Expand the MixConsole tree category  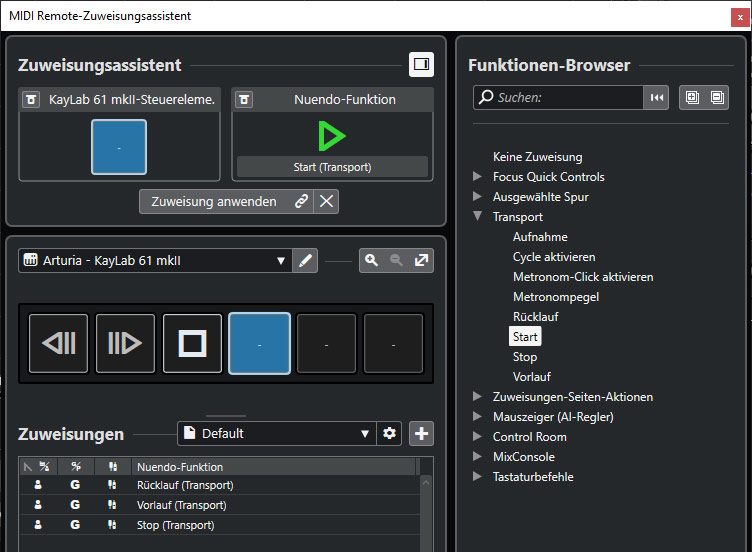point(477,457)
